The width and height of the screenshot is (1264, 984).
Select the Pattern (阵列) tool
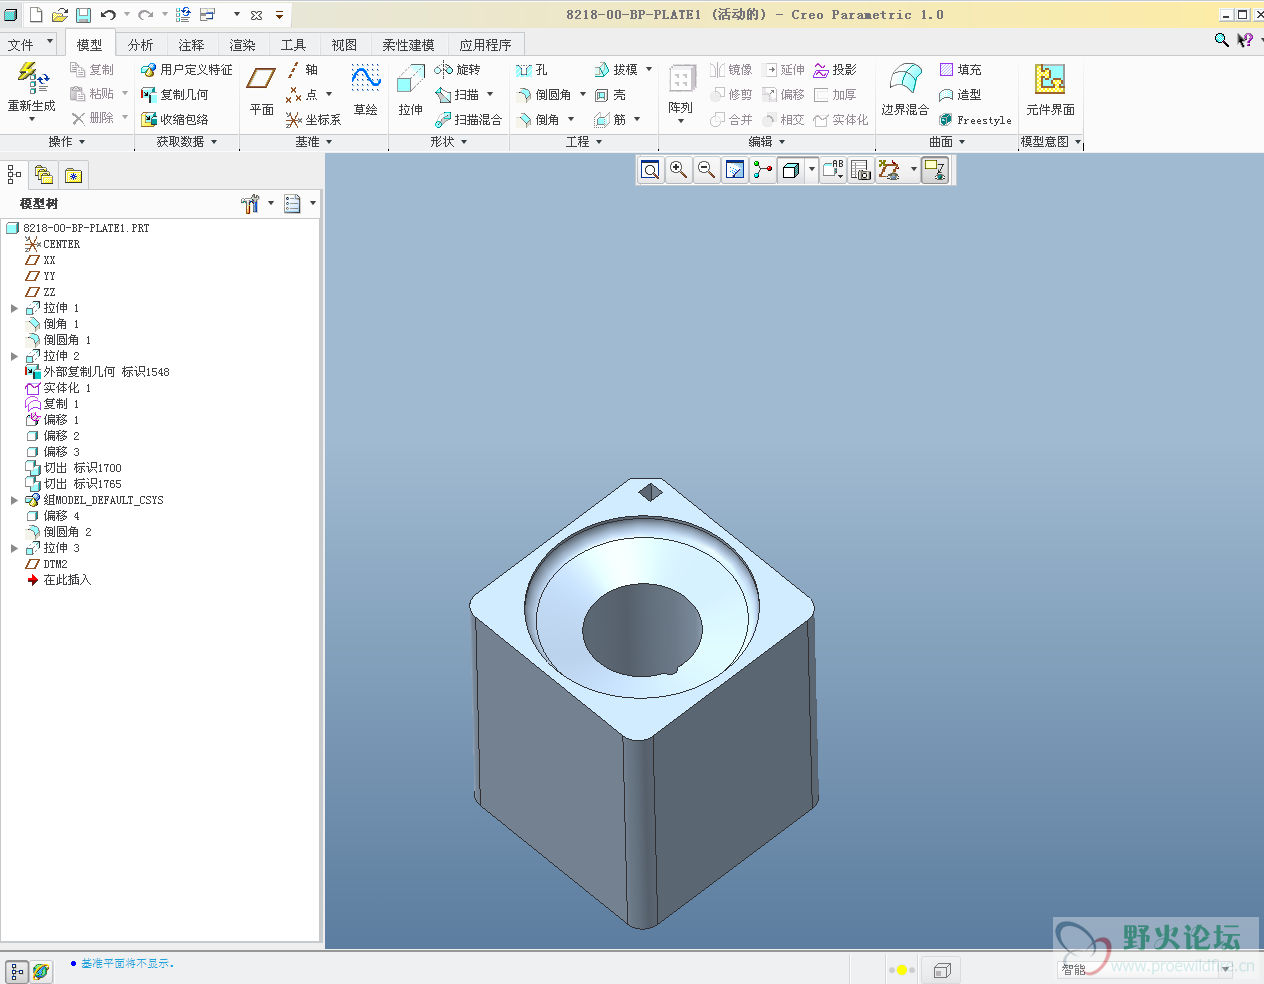pyautogui.click(x=681, y=93)
